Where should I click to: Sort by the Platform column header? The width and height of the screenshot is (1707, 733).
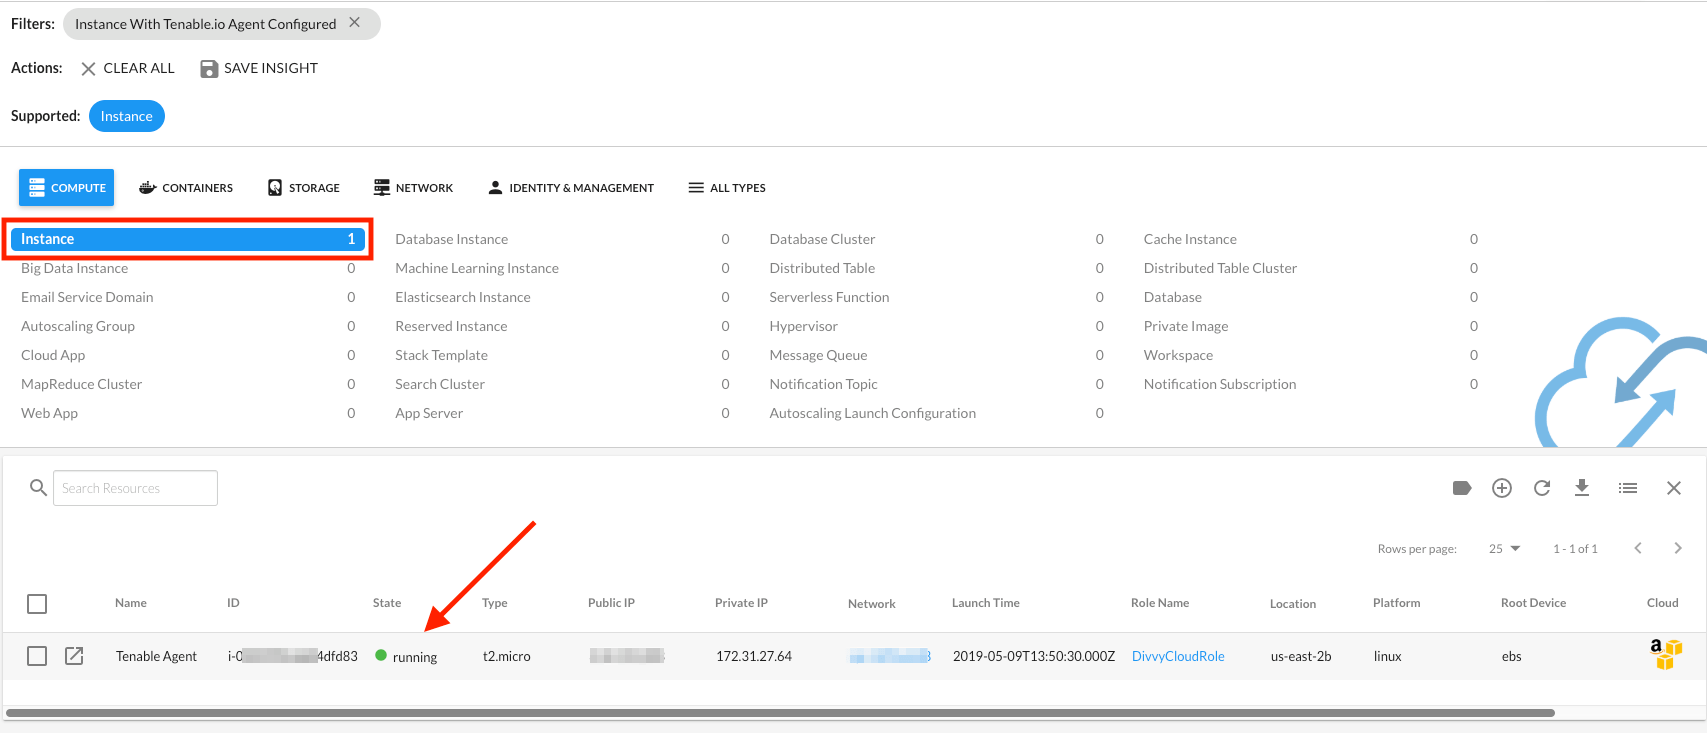1397,603
